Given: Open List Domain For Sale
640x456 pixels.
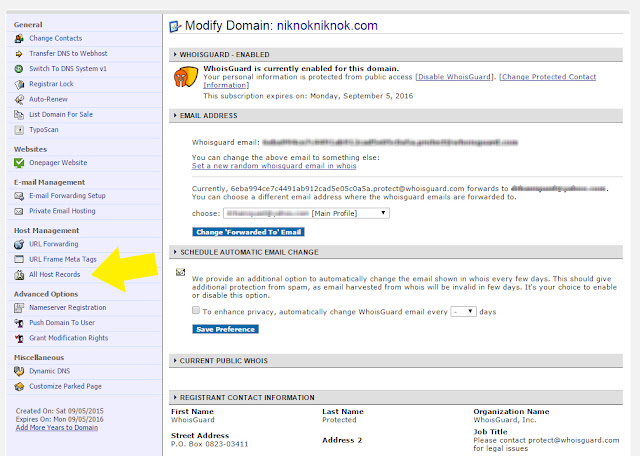Looking at the screenshot, I should (x=61, y=115).
